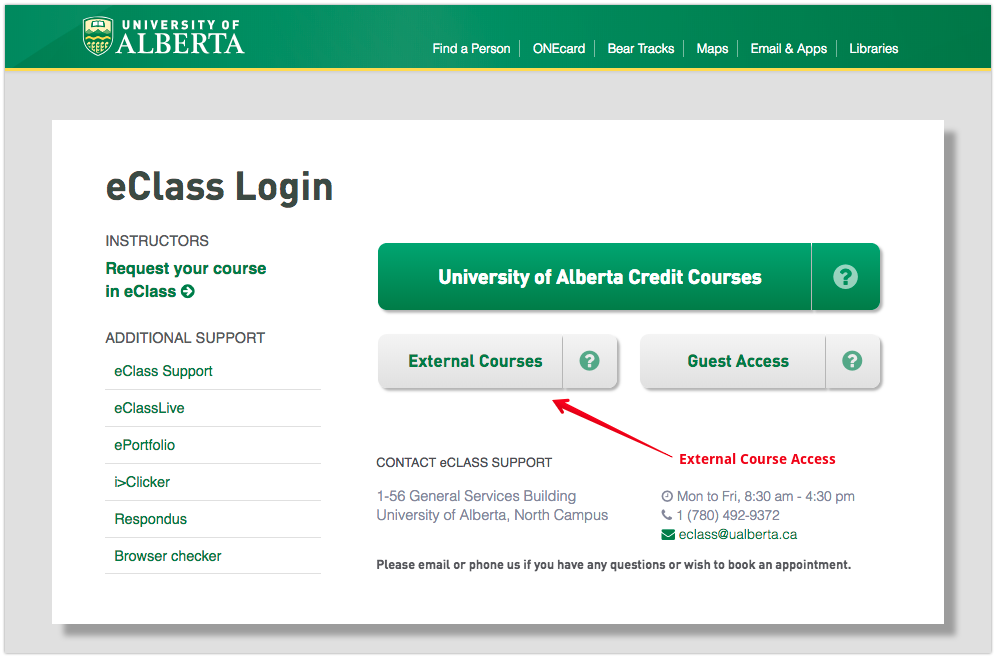Click the 'Mon to Fri, 8:30 am - 4:30 pm' hours
The width and height of the screenshot is (996, 658).
pyautogui.click(x=765, y=496)
